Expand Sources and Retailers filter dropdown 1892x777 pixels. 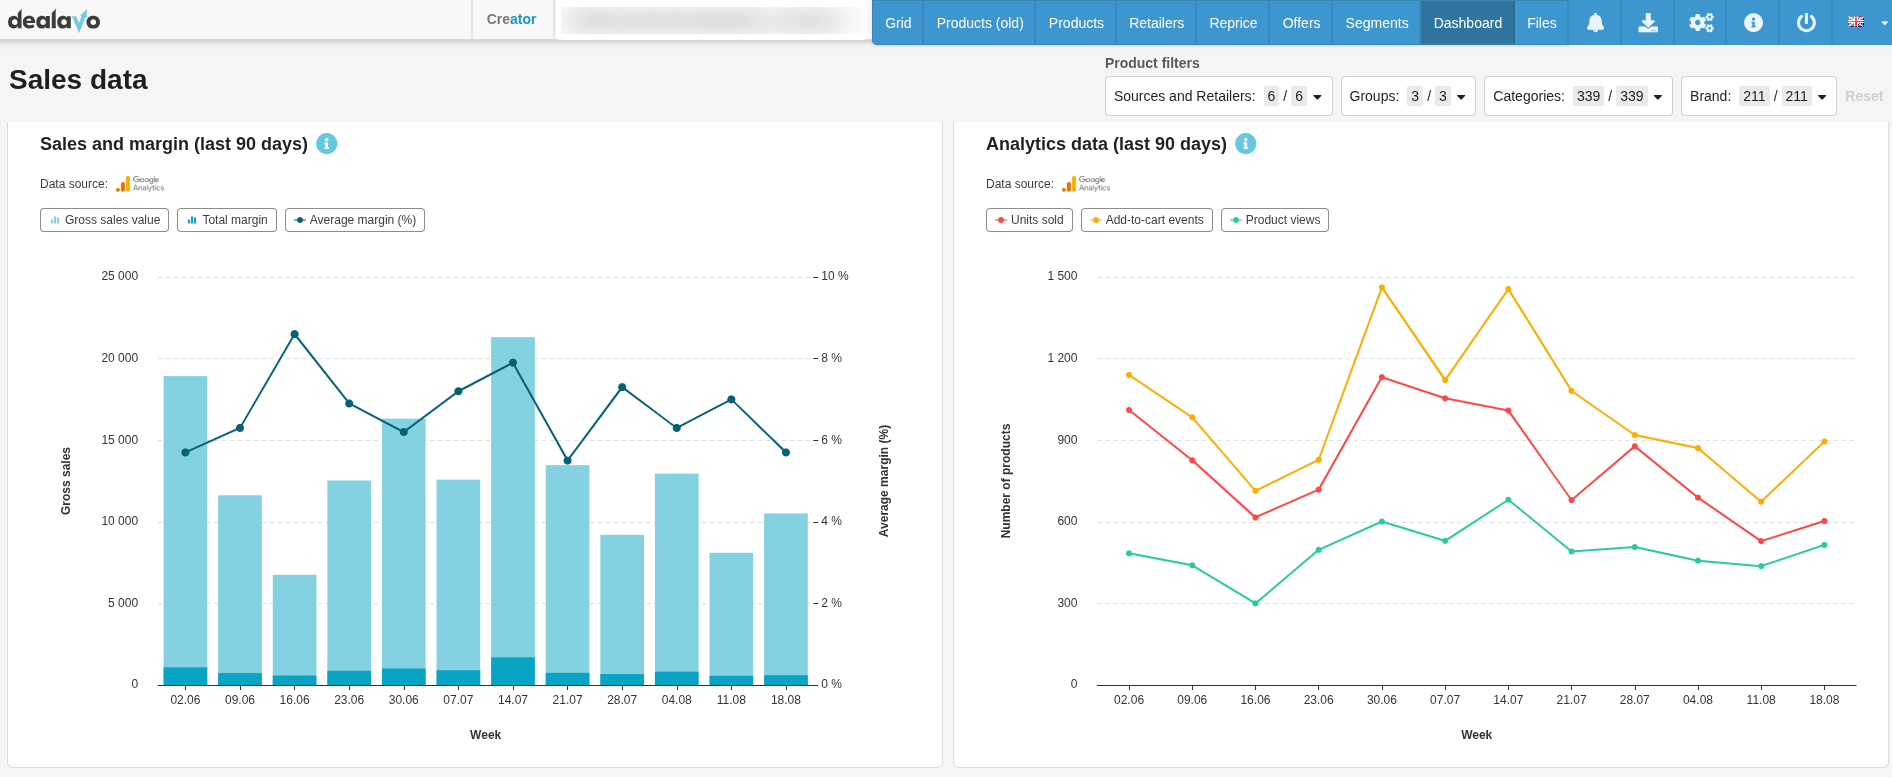tap(1218, 96)
